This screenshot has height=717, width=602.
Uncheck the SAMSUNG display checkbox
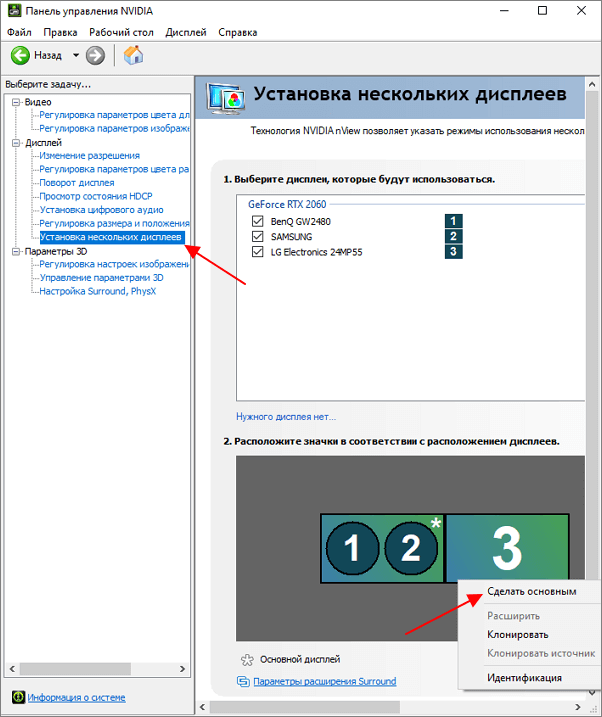coord(257,236)
